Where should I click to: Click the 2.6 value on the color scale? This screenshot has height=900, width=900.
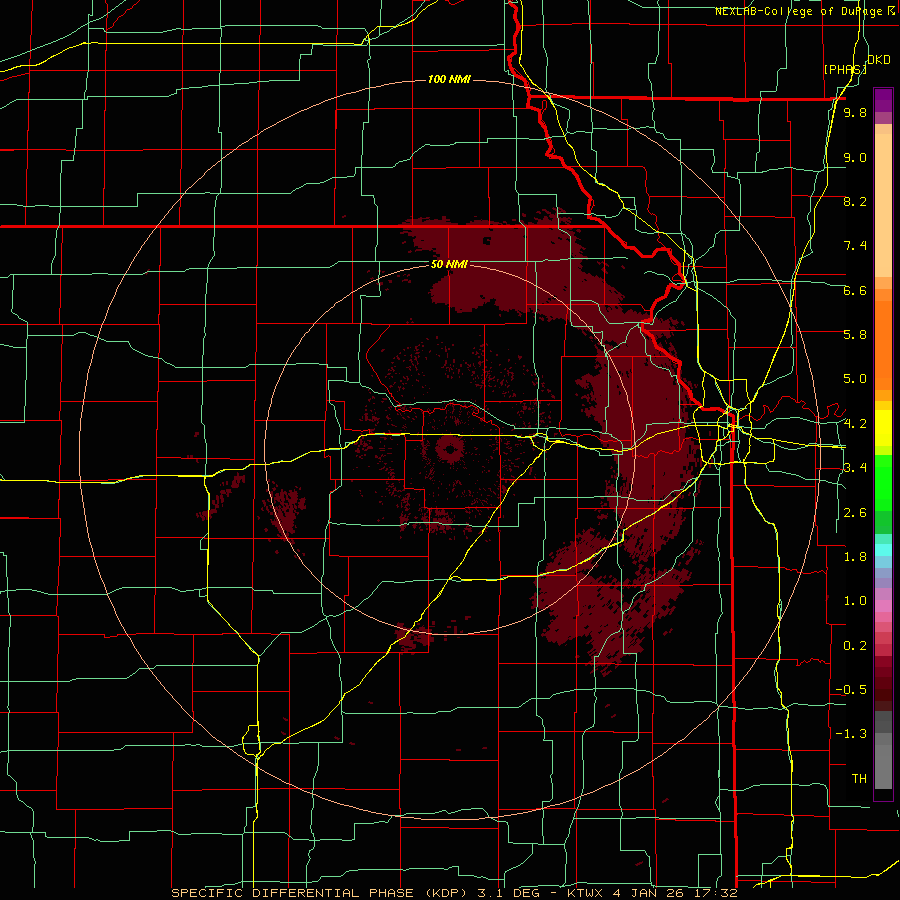pos(855,513)
